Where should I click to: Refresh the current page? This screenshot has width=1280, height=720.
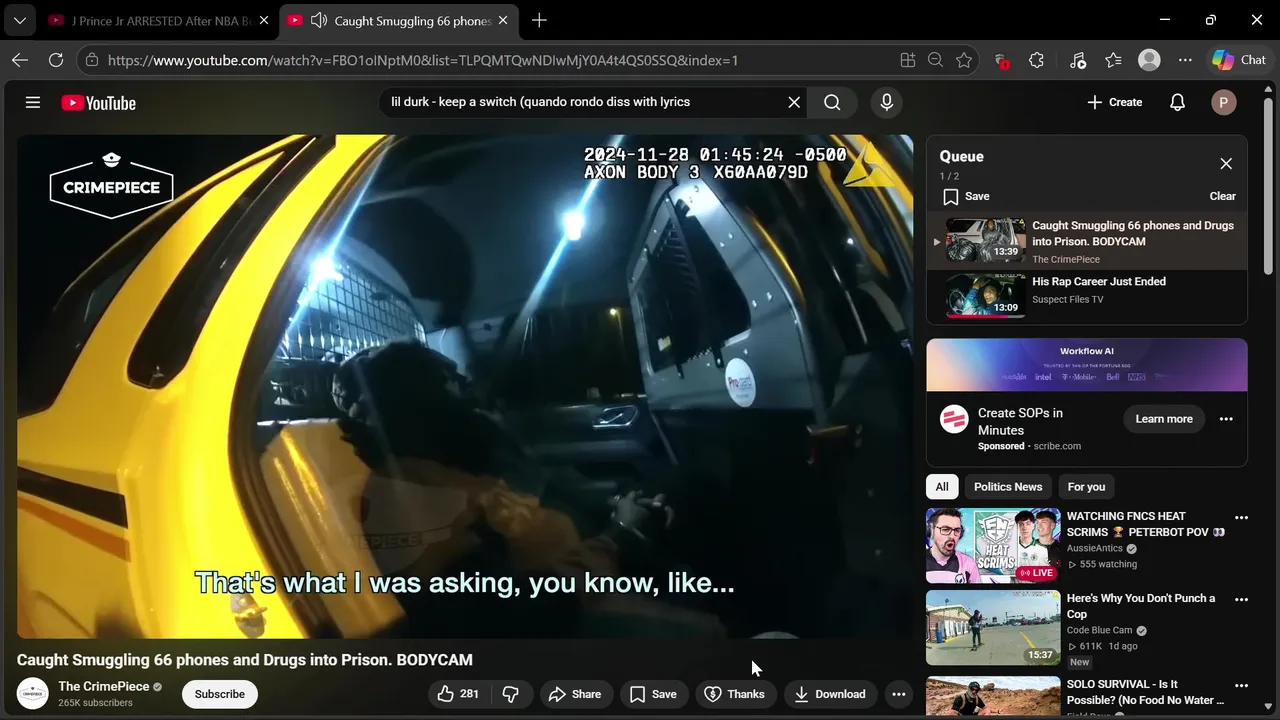click(56, 60)
